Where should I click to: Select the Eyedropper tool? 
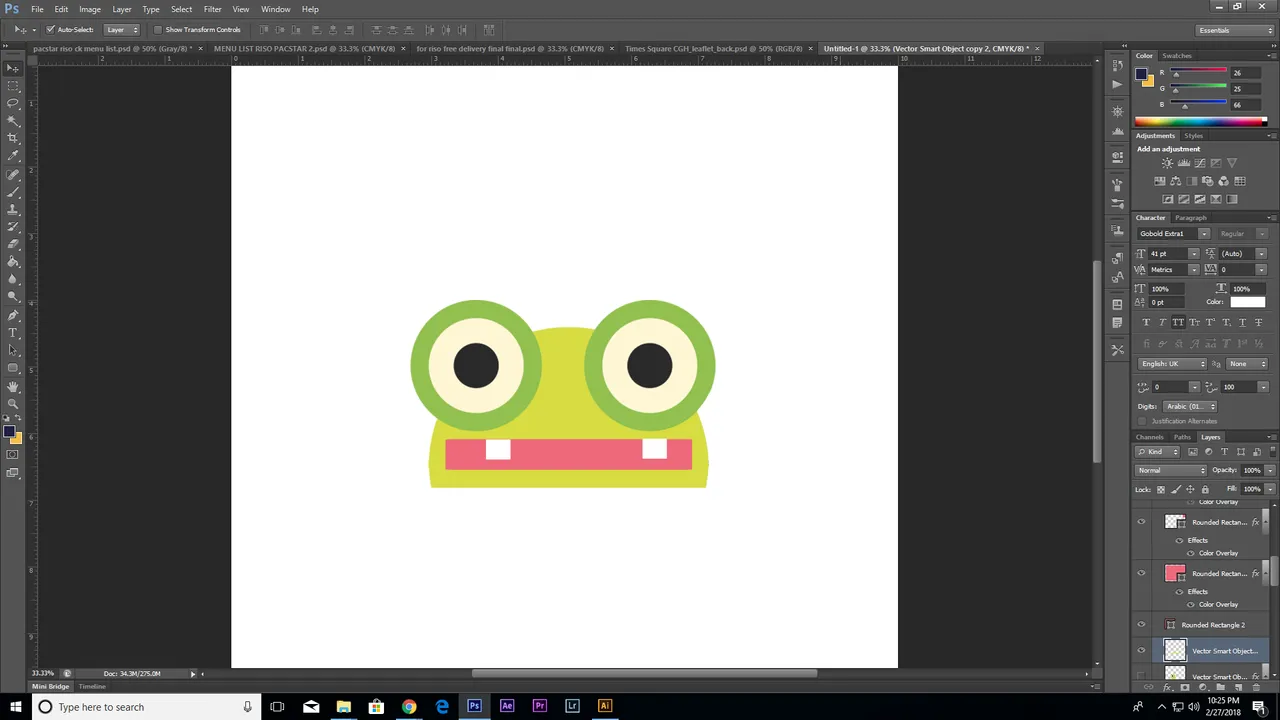point(13,155)
